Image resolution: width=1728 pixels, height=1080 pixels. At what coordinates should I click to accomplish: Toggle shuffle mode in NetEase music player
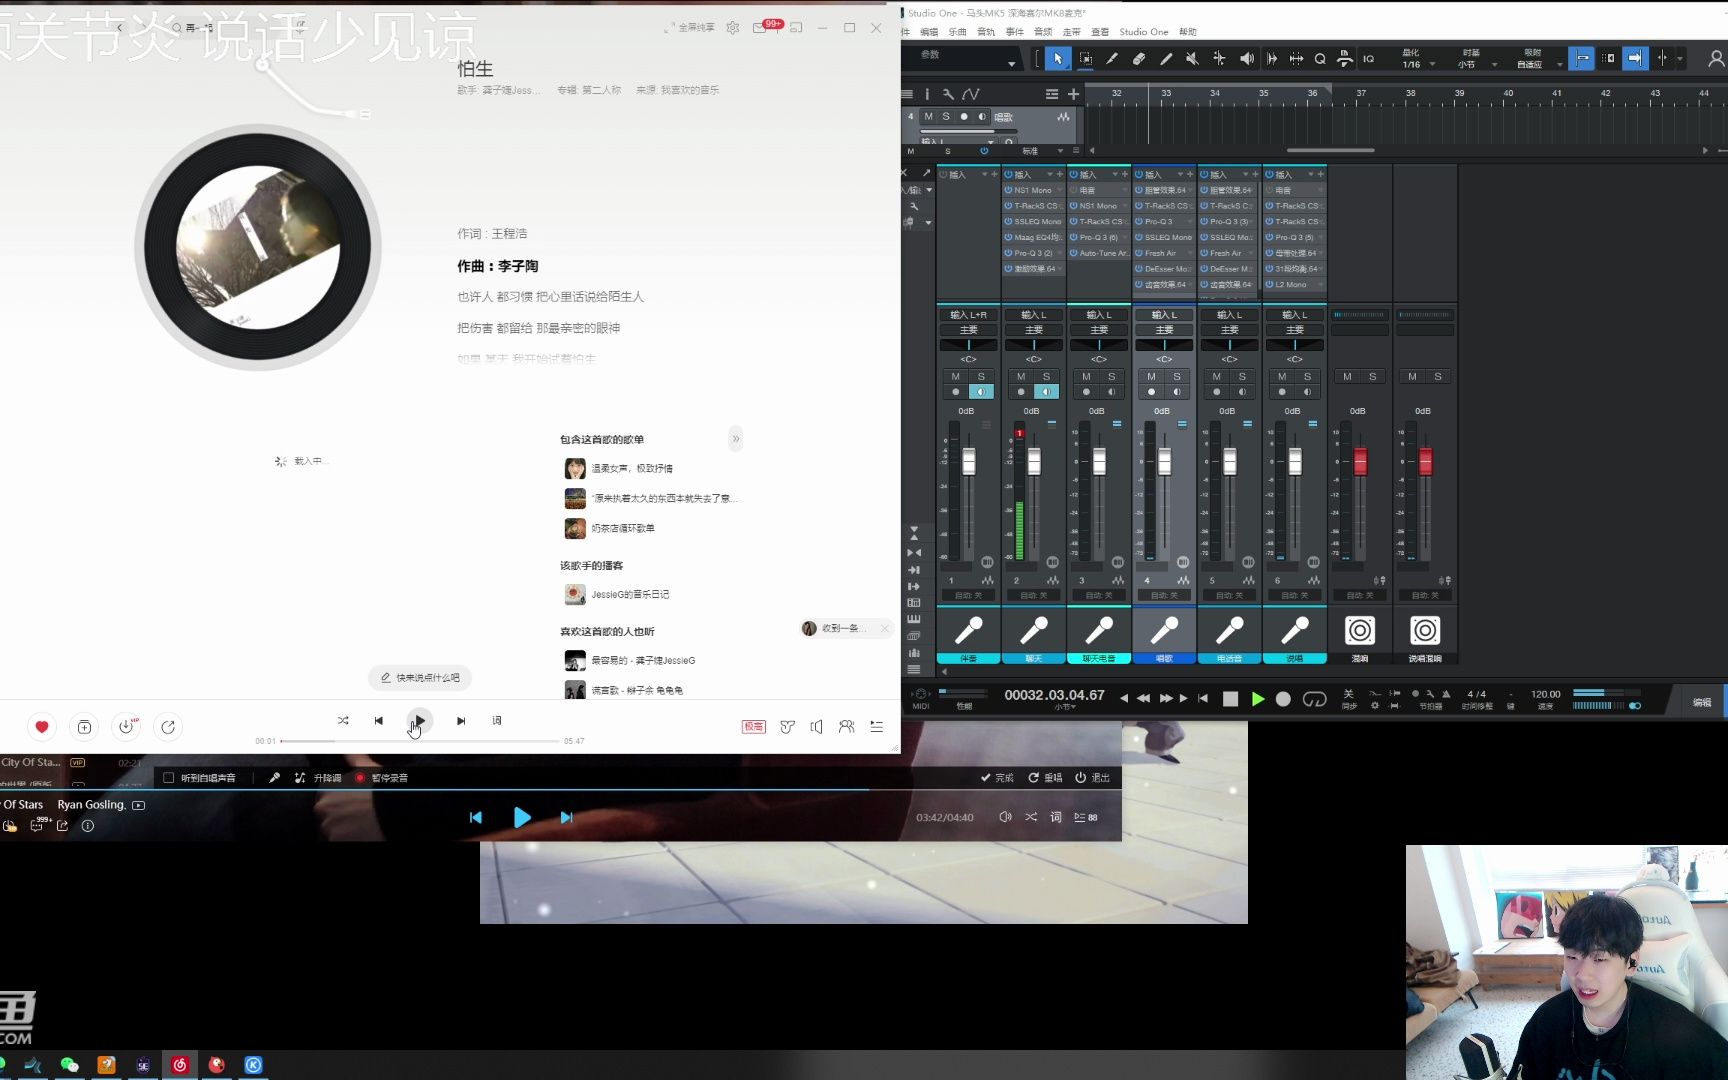[x=343, y=721]
